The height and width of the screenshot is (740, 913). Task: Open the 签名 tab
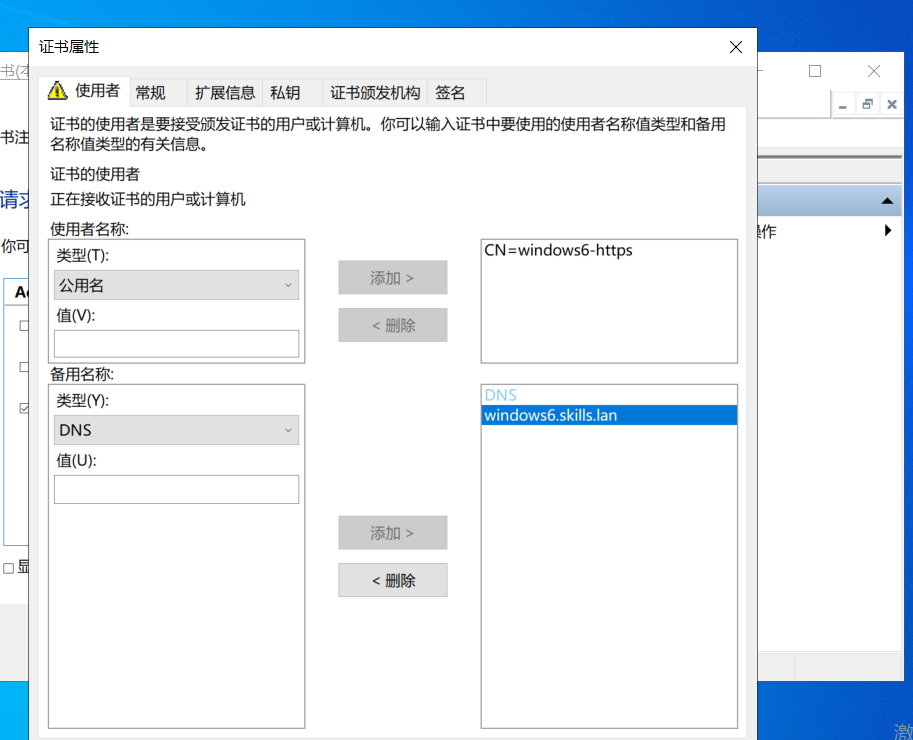coord(451,93)
